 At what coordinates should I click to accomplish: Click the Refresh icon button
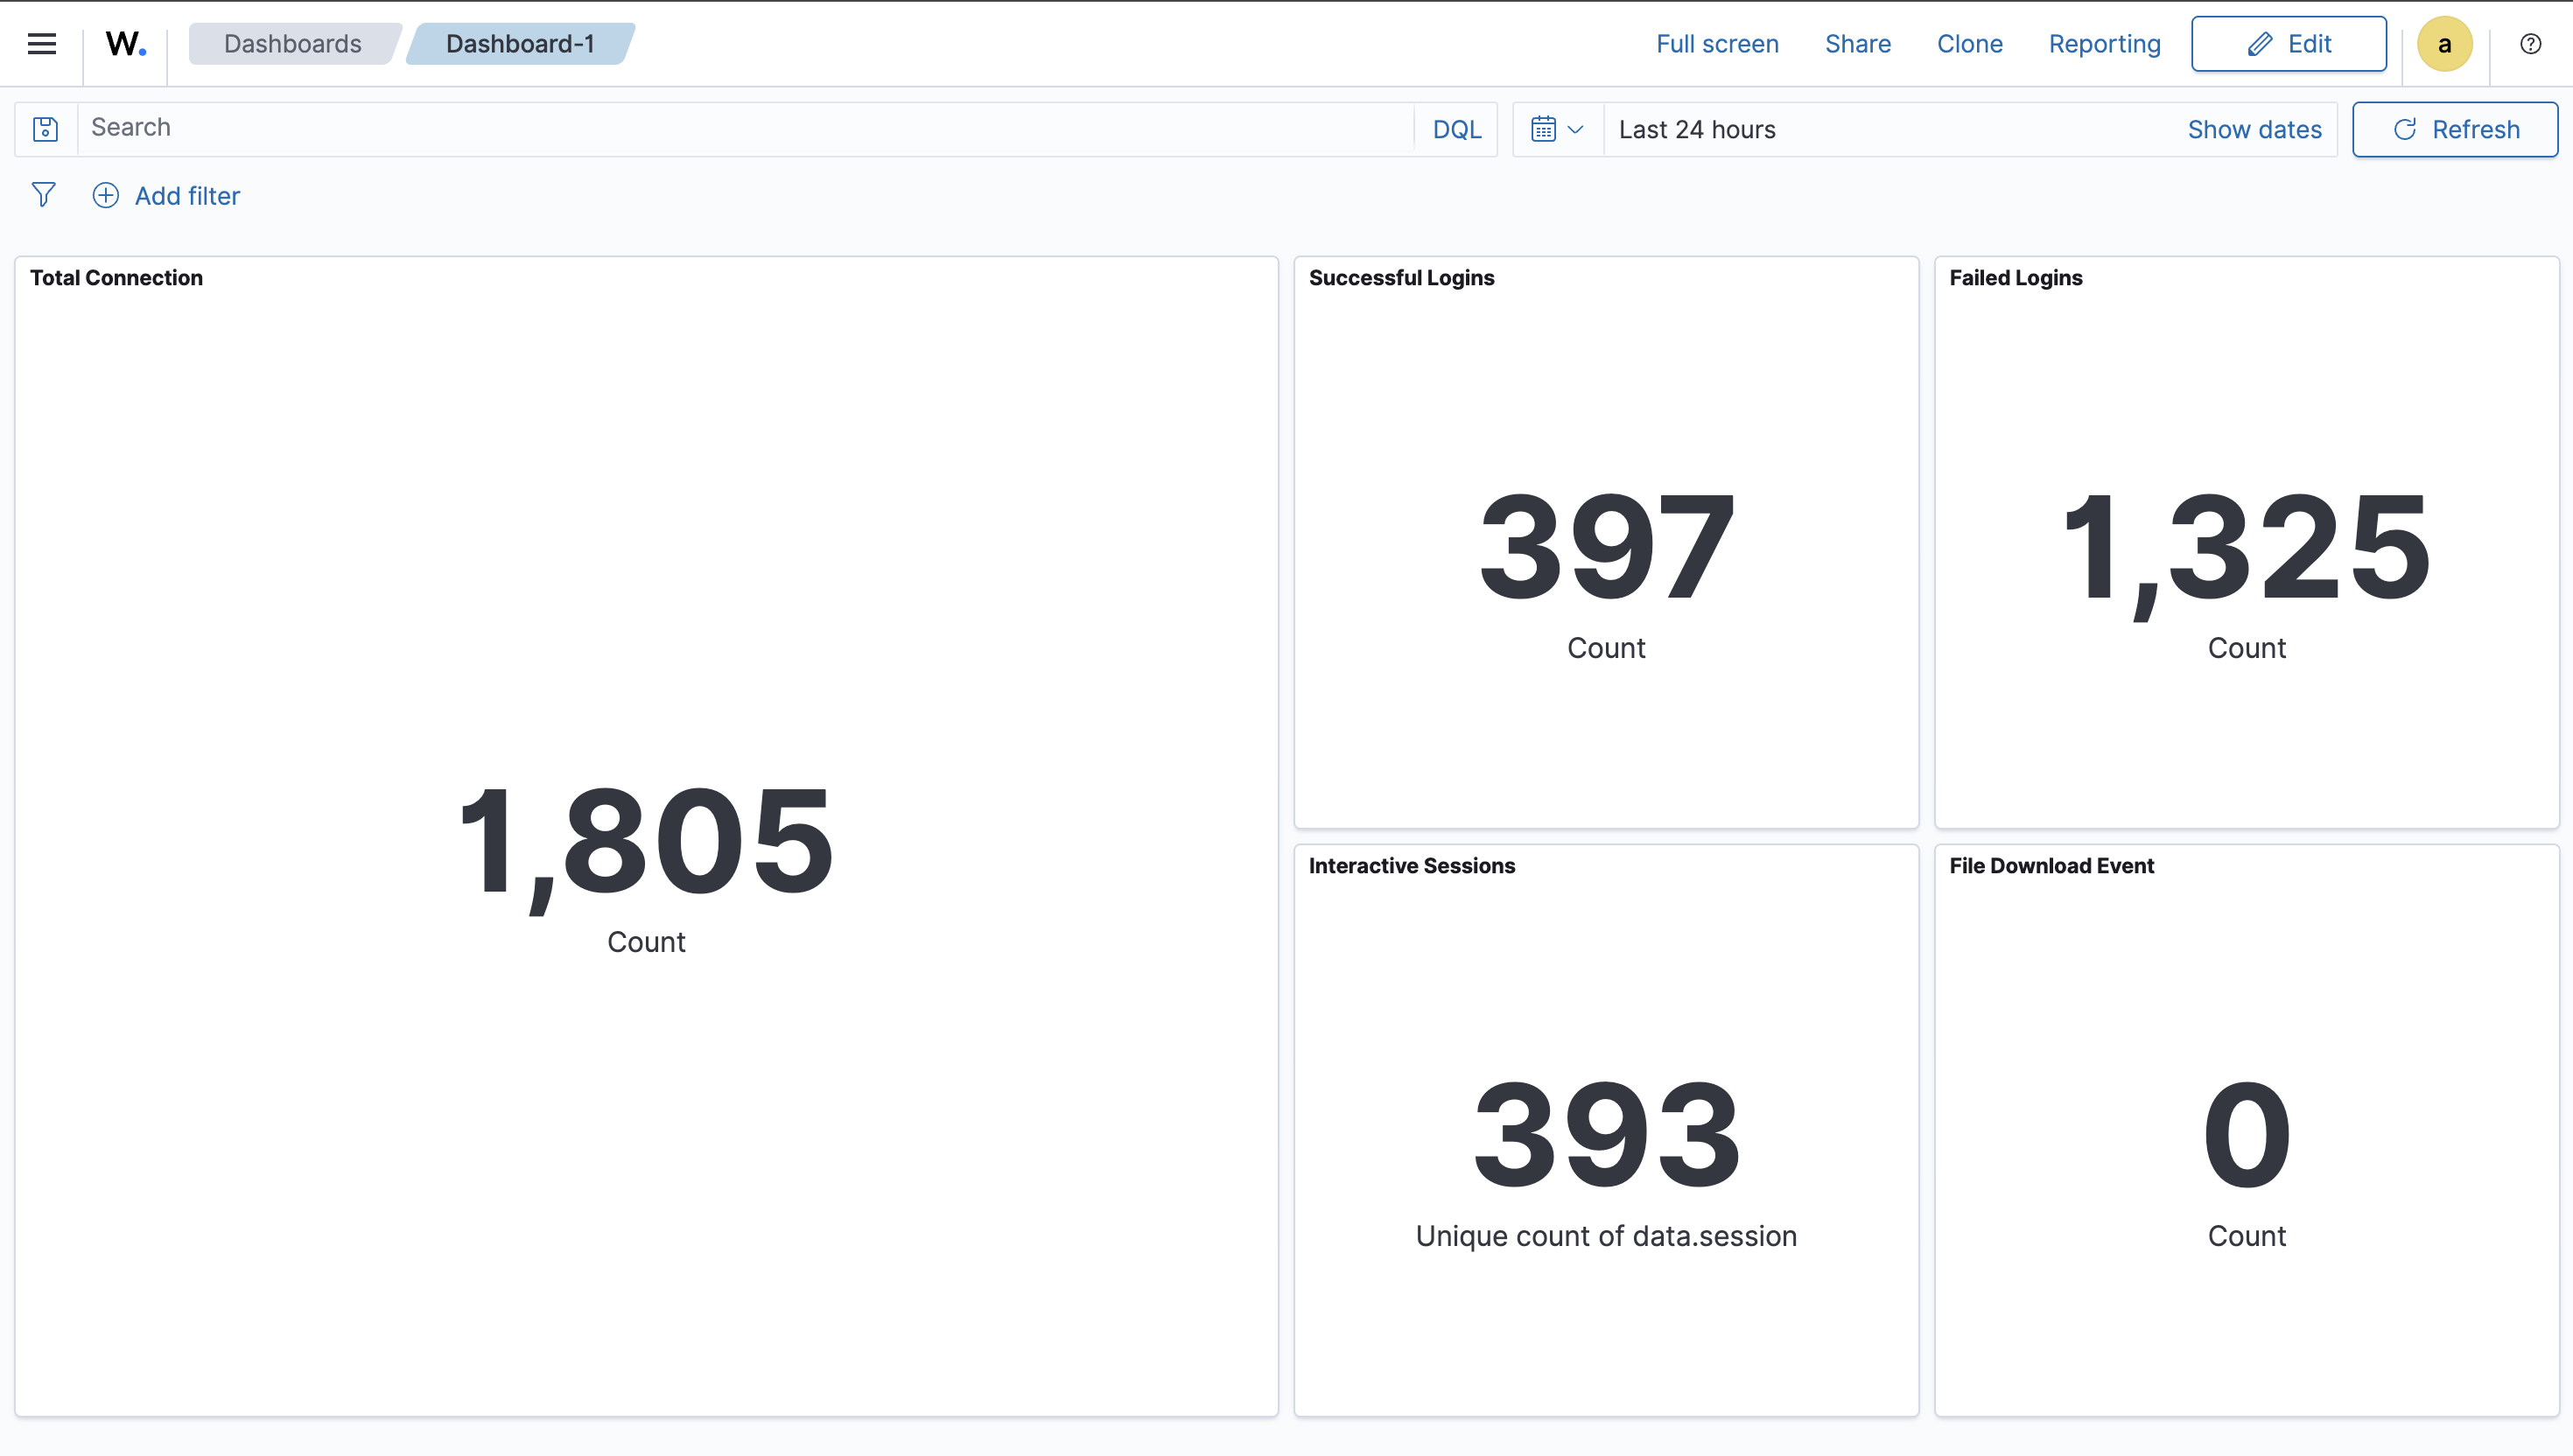click(2455, 129)
